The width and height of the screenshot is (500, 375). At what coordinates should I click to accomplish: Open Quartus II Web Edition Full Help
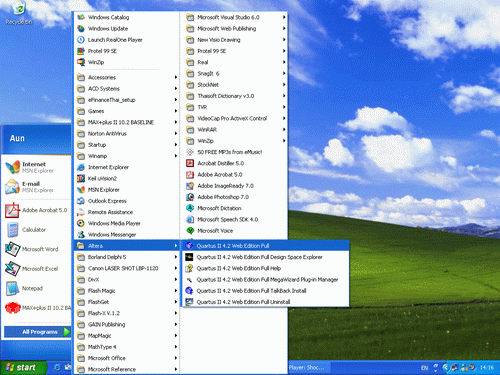pyautogui.click(x=265, y=268)
